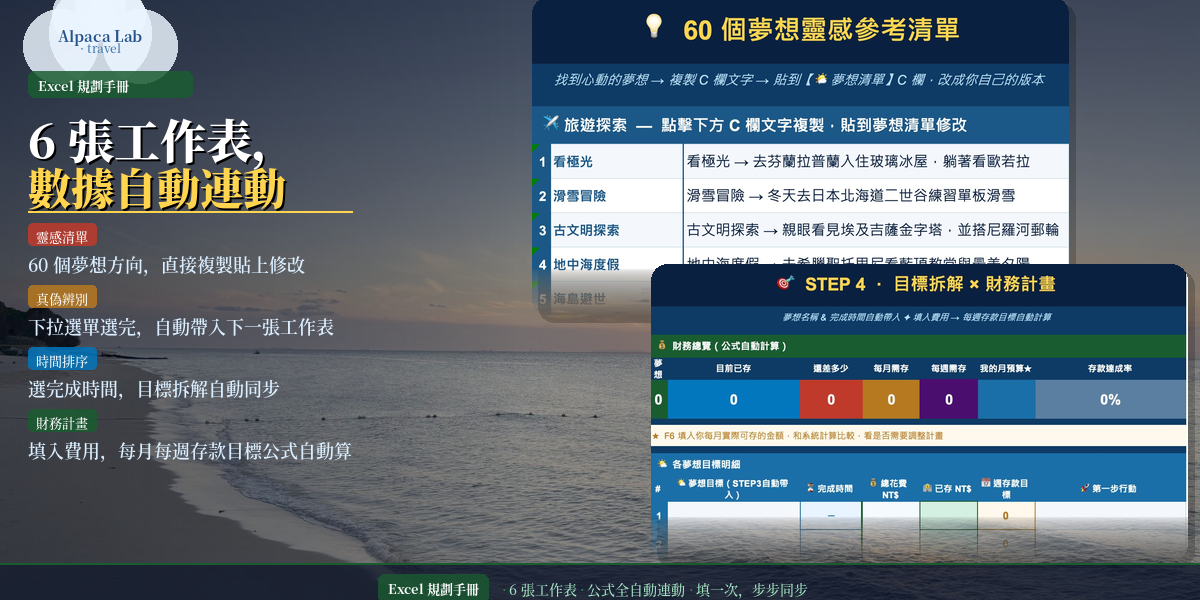Click the money bag icon beside 財務總覽

click(660, 346)
